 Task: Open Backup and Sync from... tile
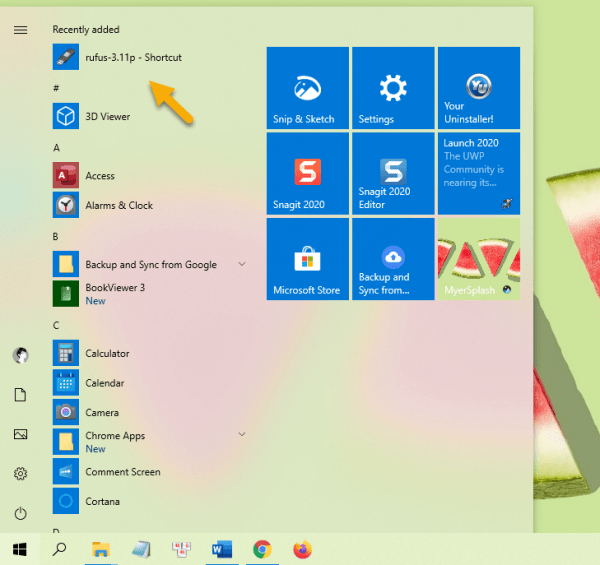[393, 259]
